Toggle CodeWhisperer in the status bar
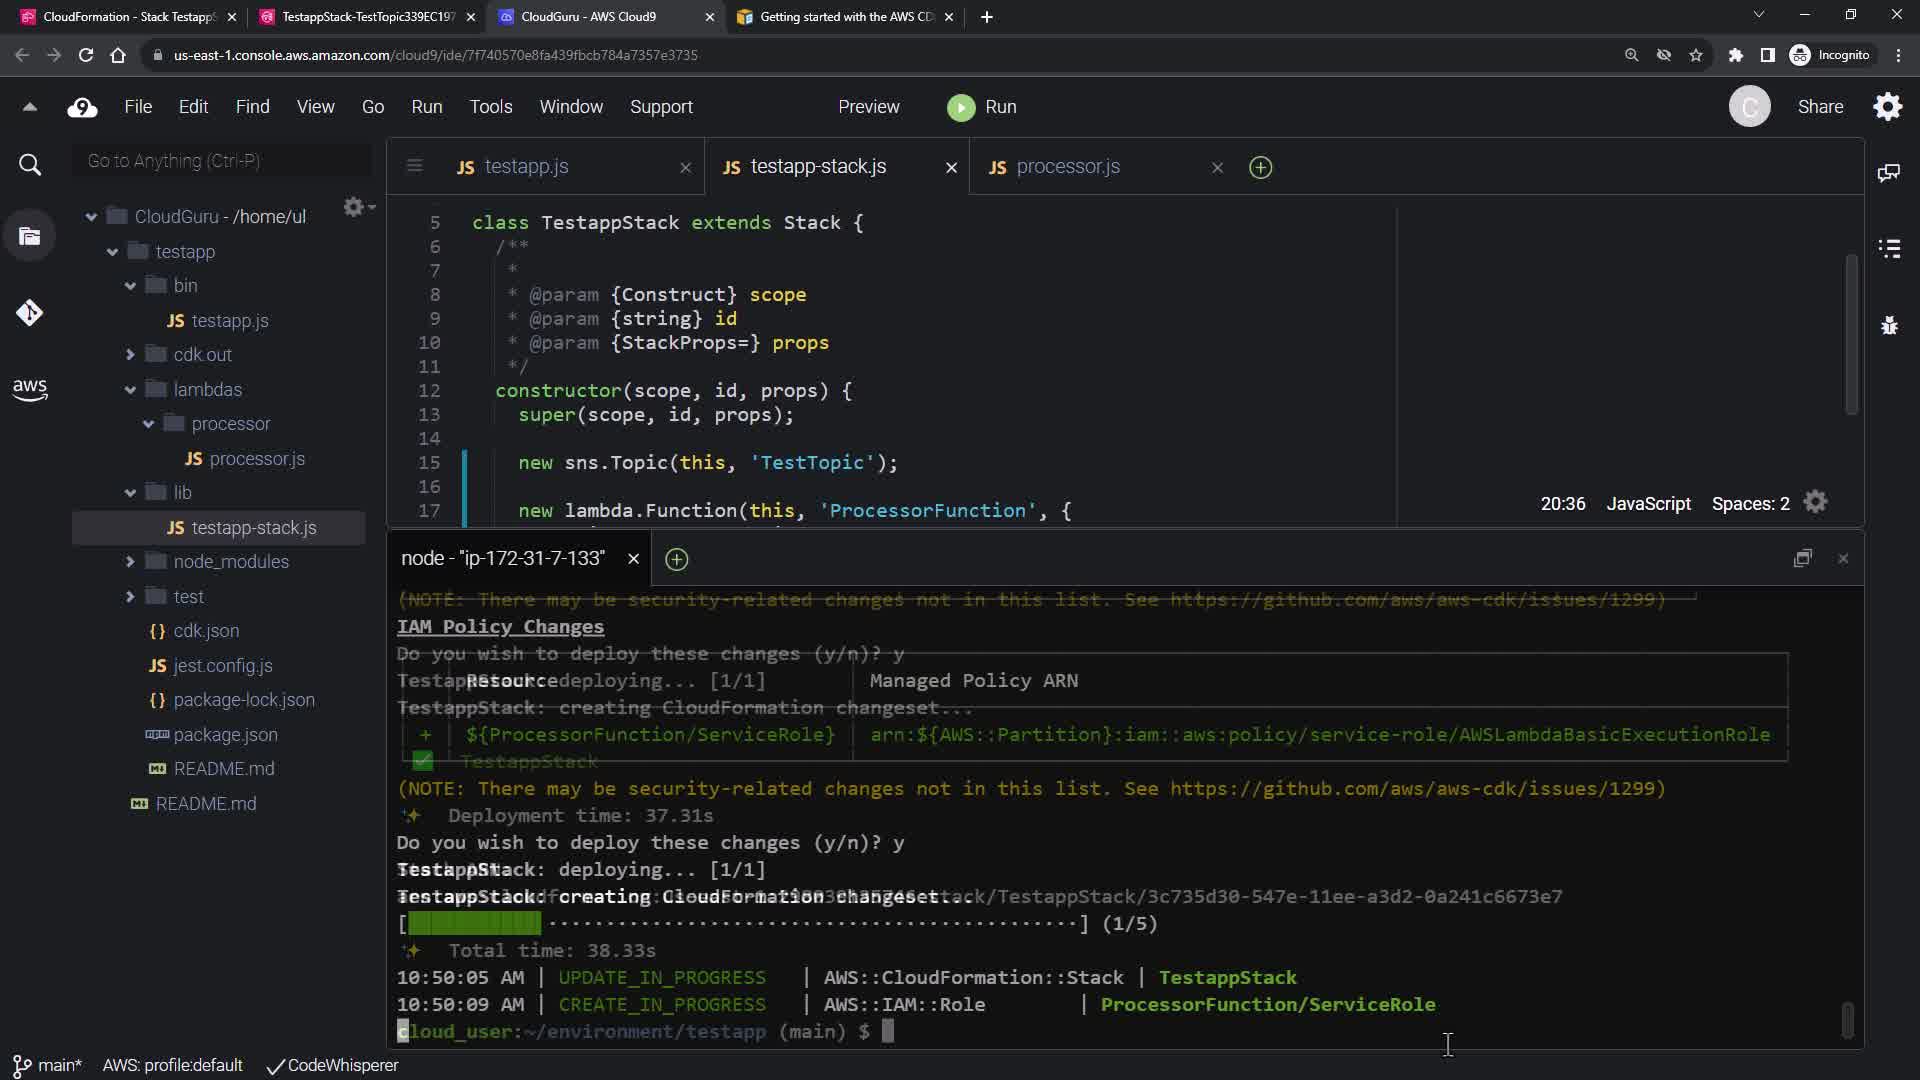The image size is (1920, 1080). (333, 1065)
